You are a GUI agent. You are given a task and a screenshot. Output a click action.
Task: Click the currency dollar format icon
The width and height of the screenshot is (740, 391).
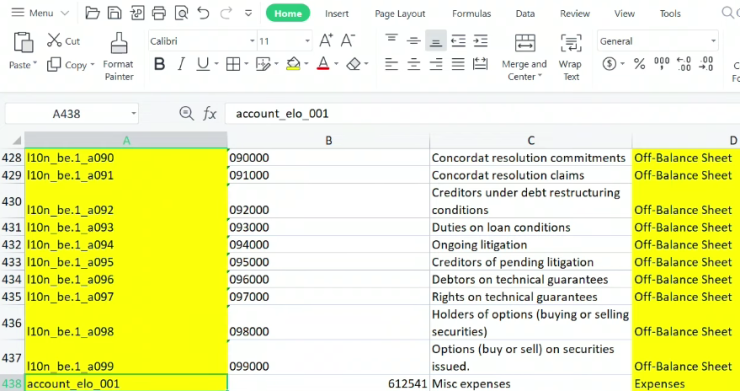[x=609, y=64]
